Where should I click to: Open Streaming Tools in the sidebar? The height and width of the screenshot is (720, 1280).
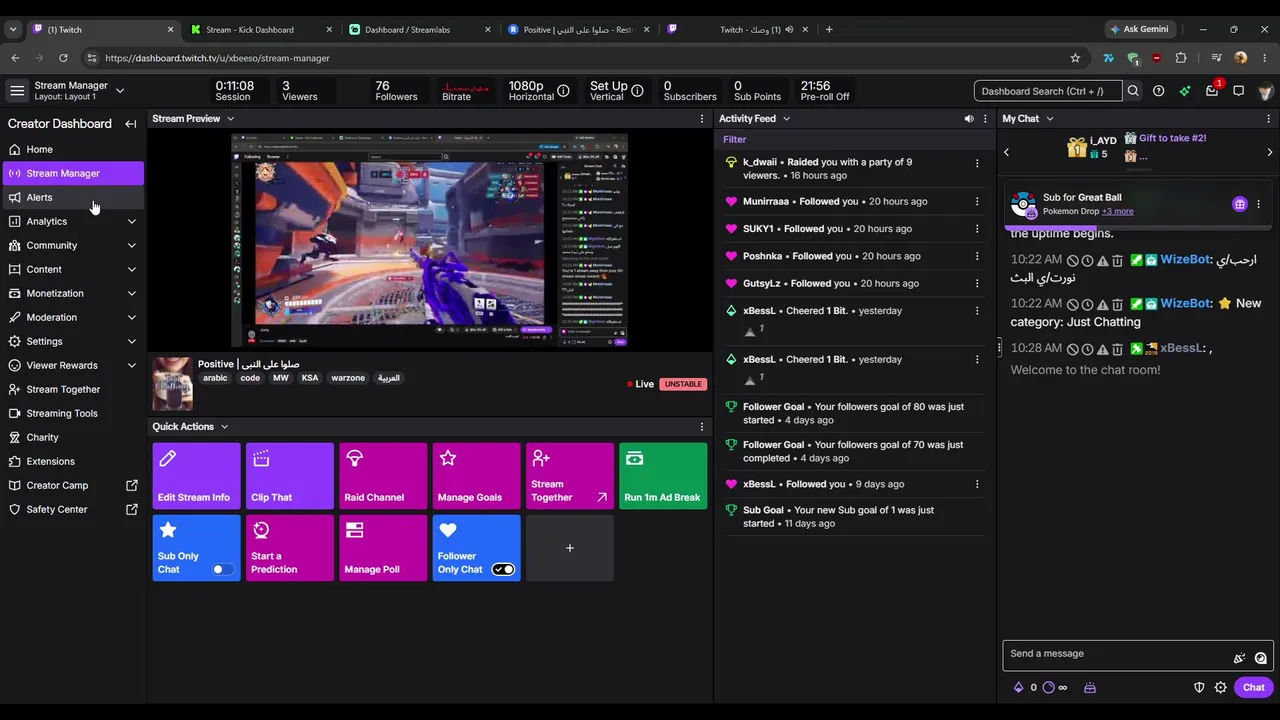click(72, 413)
